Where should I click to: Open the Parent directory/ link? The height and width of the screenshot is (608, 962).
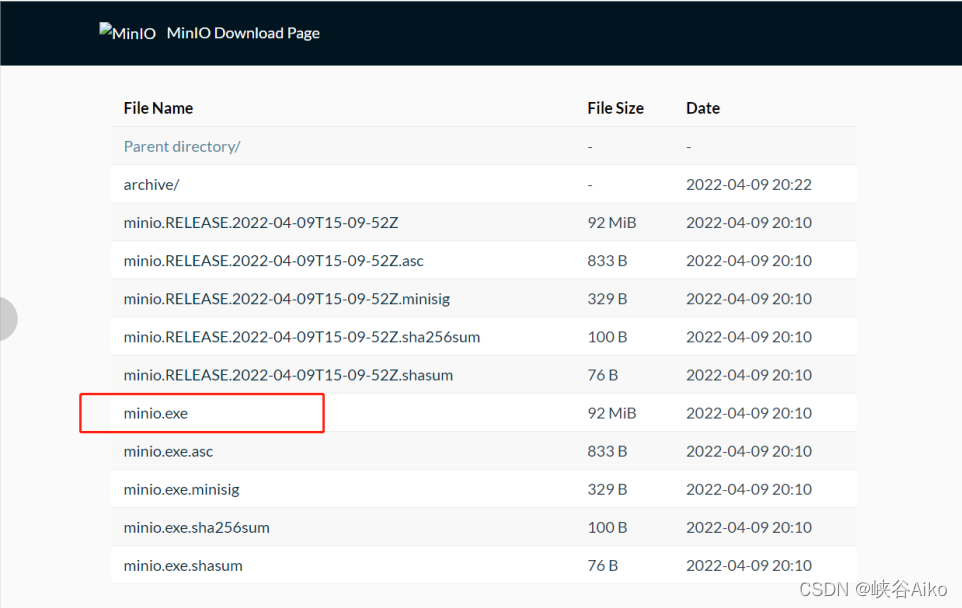[x=182, y=147]
